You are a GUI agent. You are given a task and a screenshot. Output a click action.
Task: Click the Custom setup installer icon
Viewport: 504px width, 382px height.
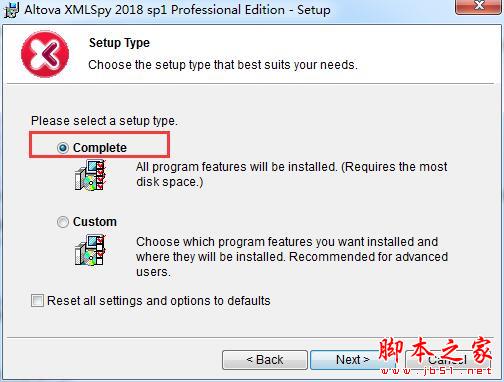tap(90, 250)
